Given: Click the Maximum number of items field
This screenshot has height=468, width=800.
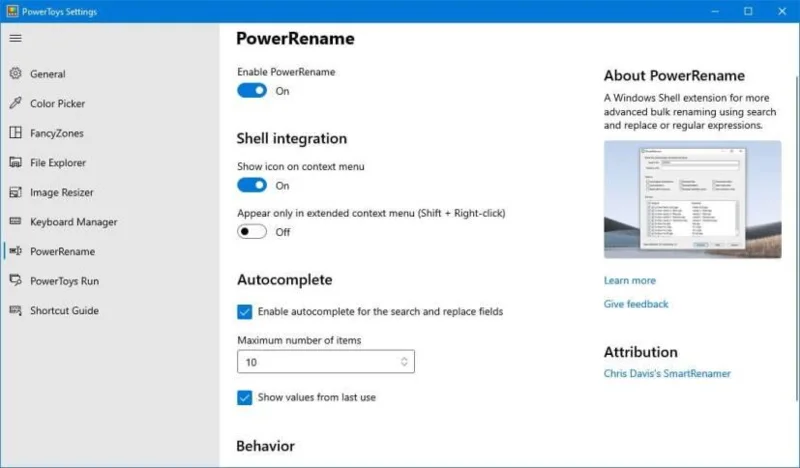Looking at the screenshot, I should click(326, 361).
